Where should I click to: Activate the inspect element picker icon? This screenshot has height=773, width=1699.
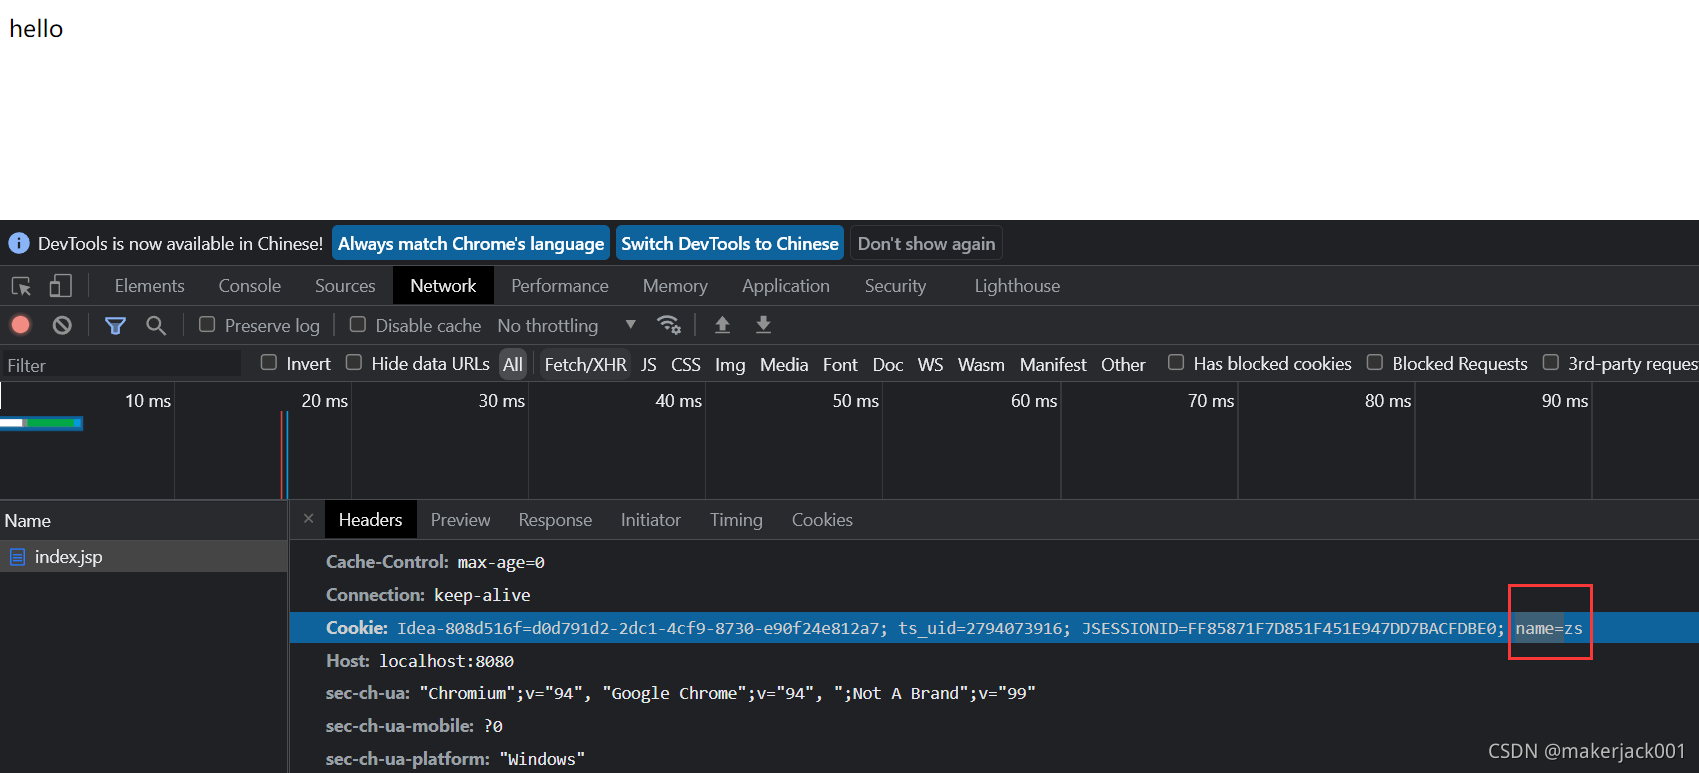pyautogui.click(x=21, y=286)
